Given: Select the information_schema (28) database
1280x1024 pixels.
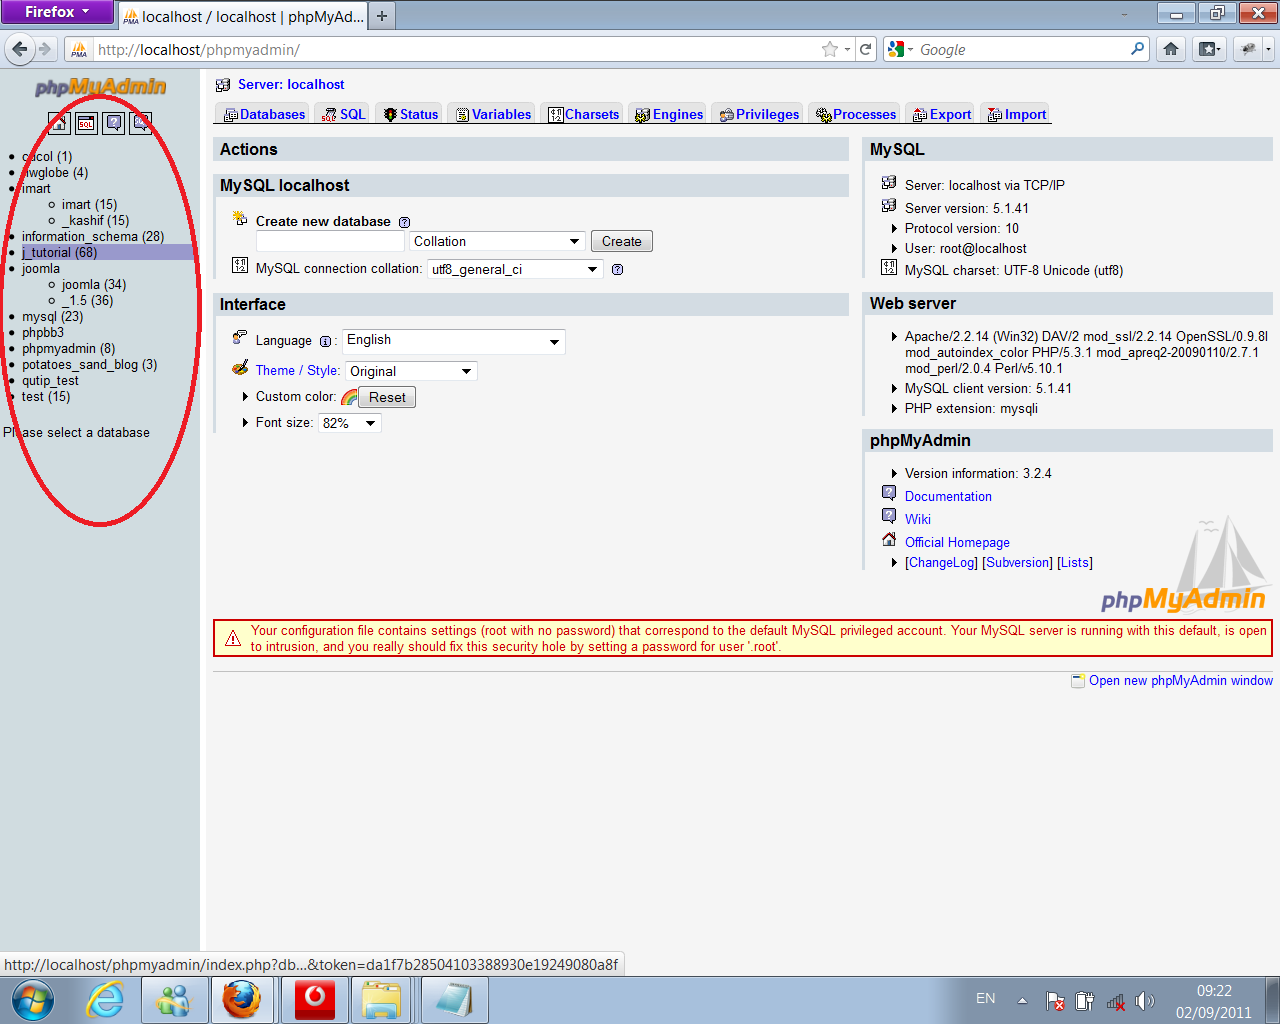Looking at the screenshot, I should (93, 237).
